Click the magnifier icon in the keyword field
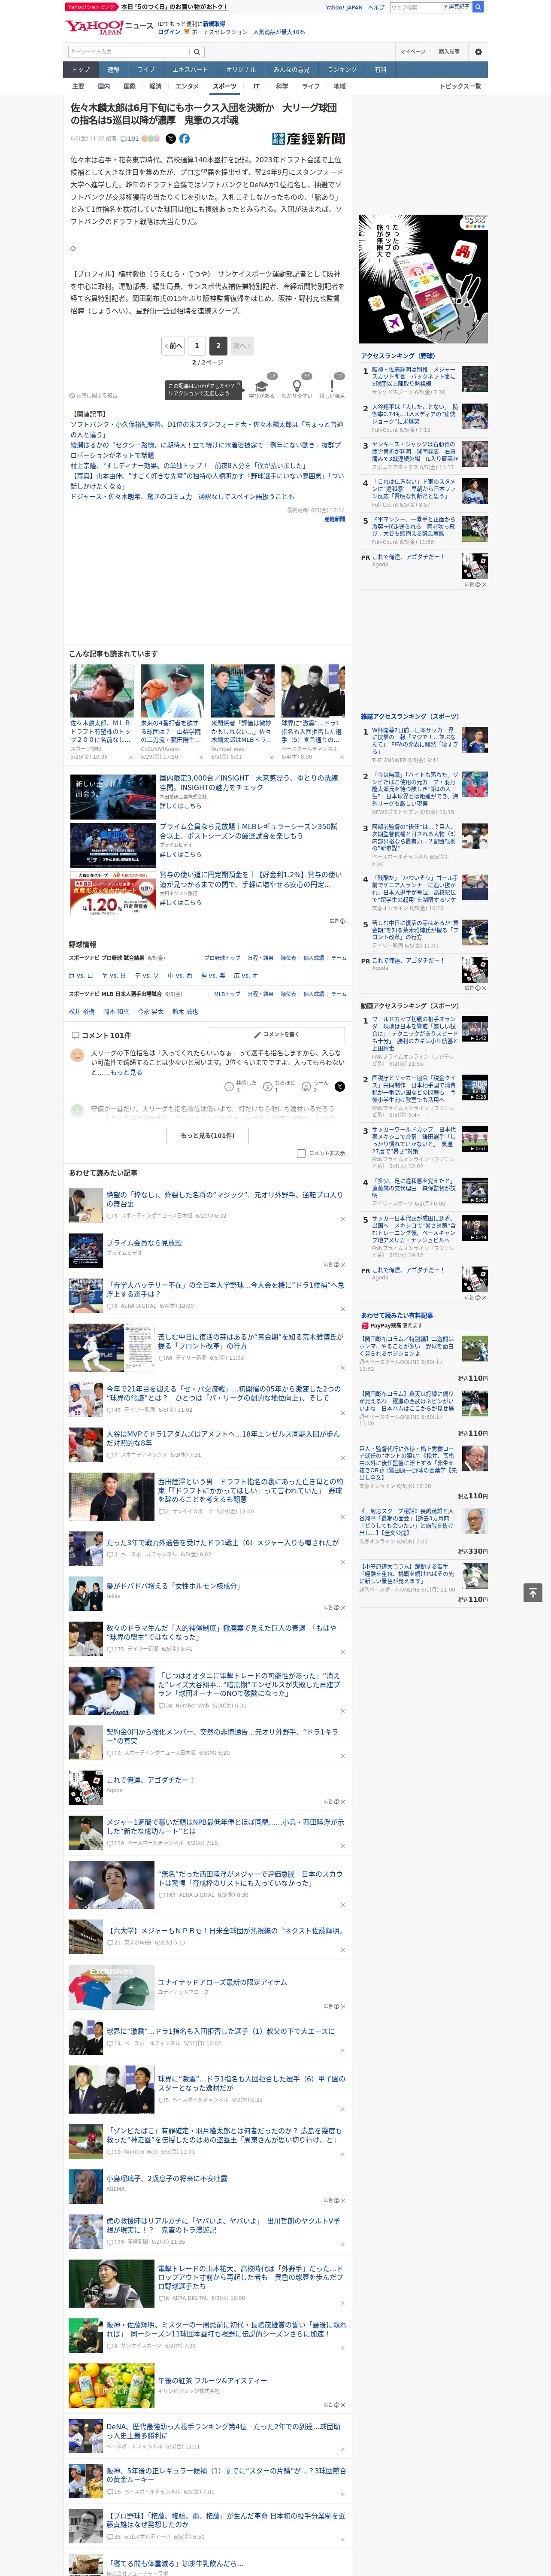Screen dimensions: 551x2576 pos(197,52)
